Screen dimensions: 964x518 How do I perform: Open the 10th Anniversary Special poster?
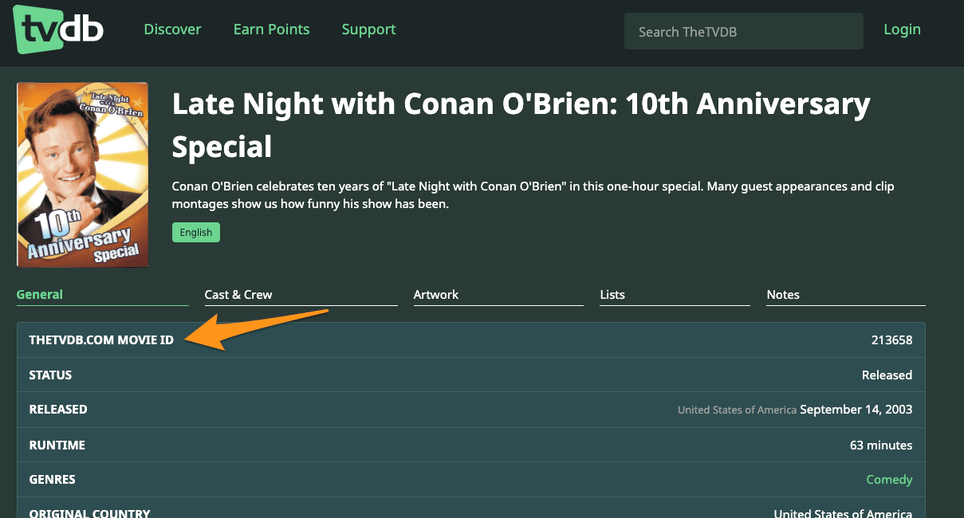(82, 175)
